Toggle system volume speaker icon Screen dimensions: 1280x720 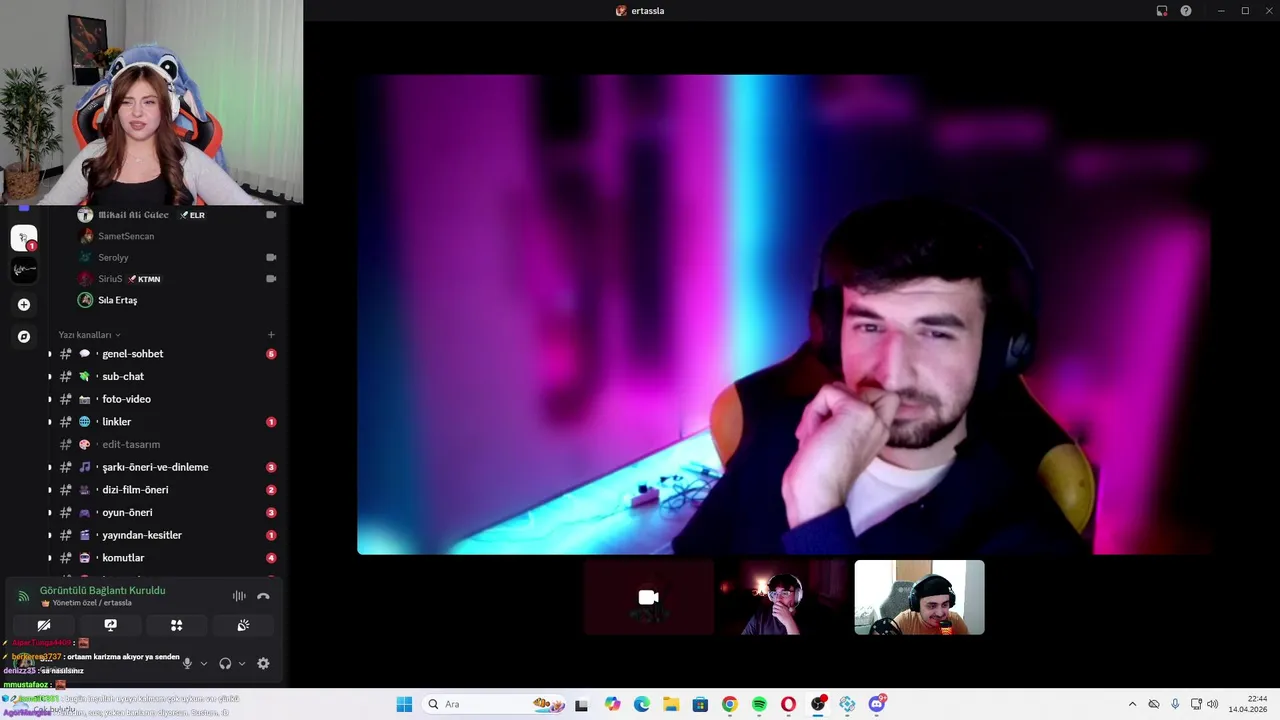[x=1213, y=704]
